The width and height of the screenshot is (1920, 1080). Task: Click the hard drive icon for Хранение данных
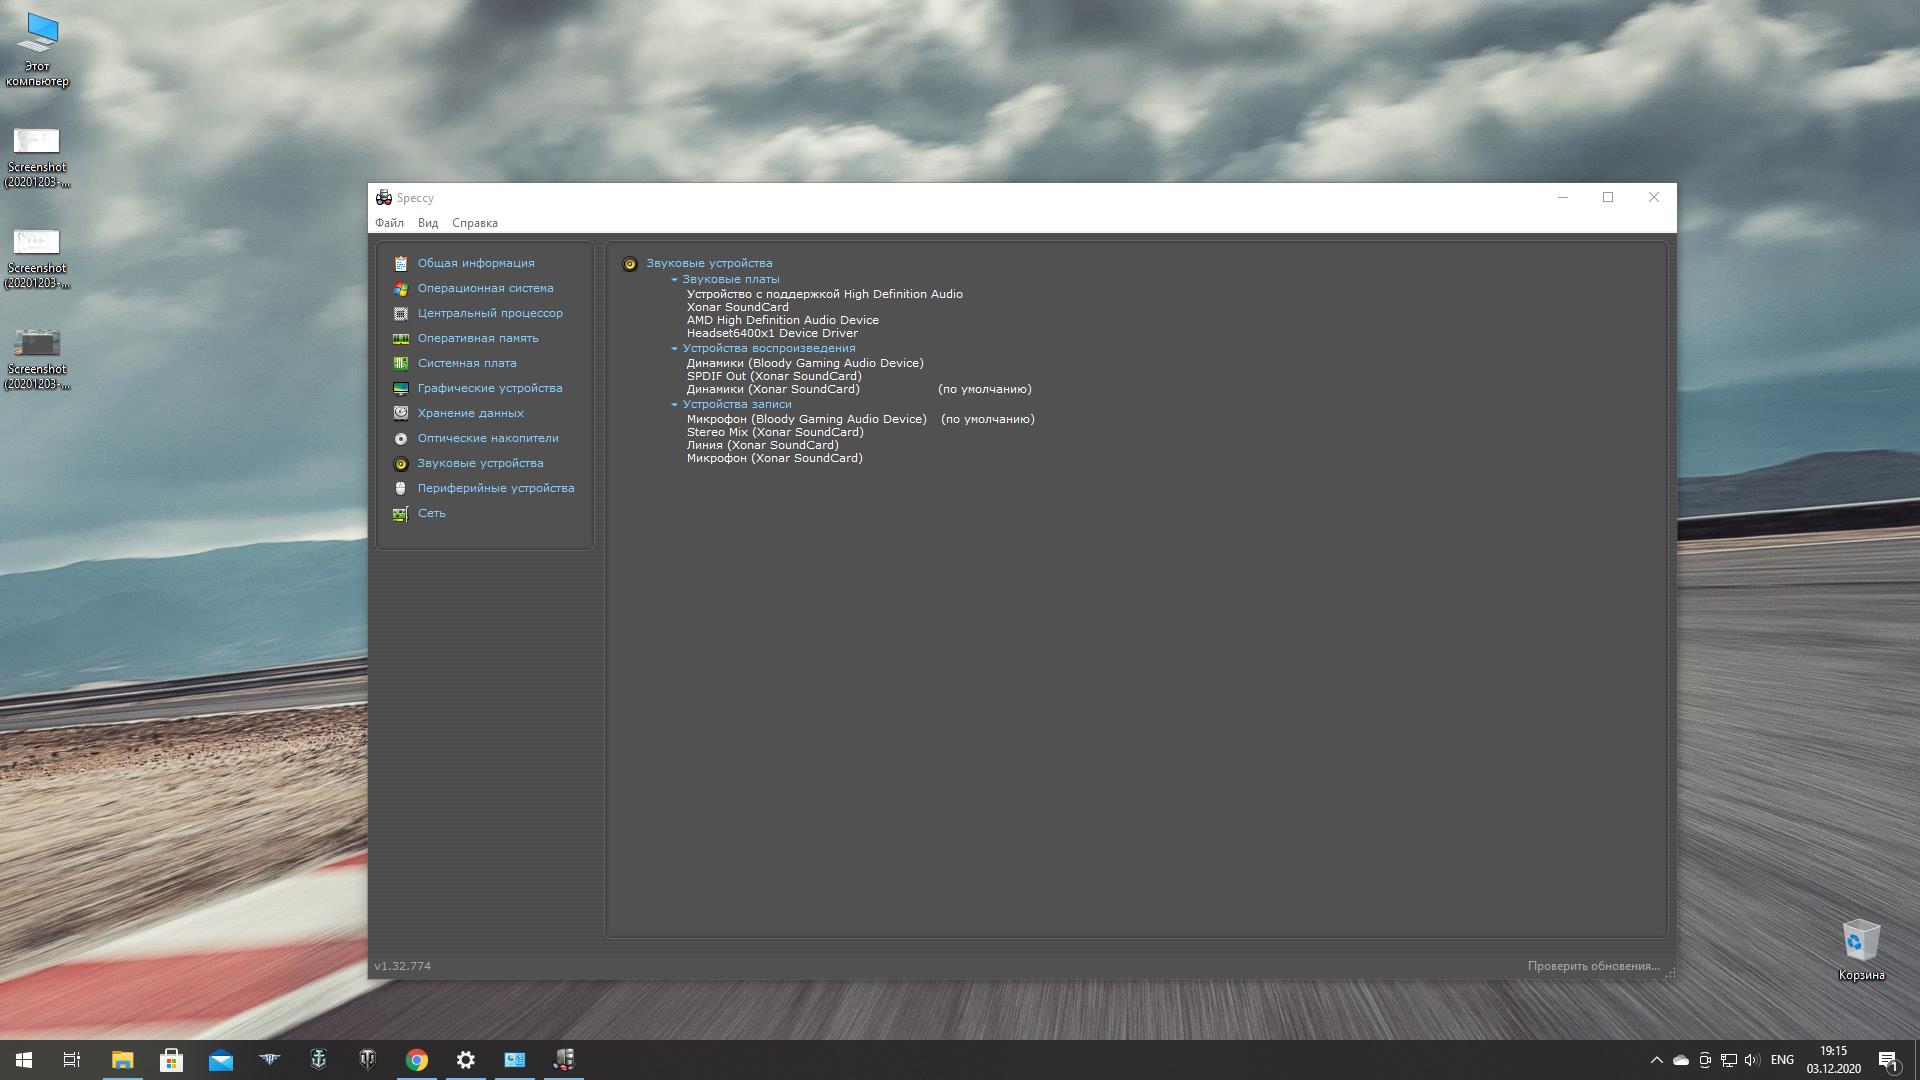[401, 413]
